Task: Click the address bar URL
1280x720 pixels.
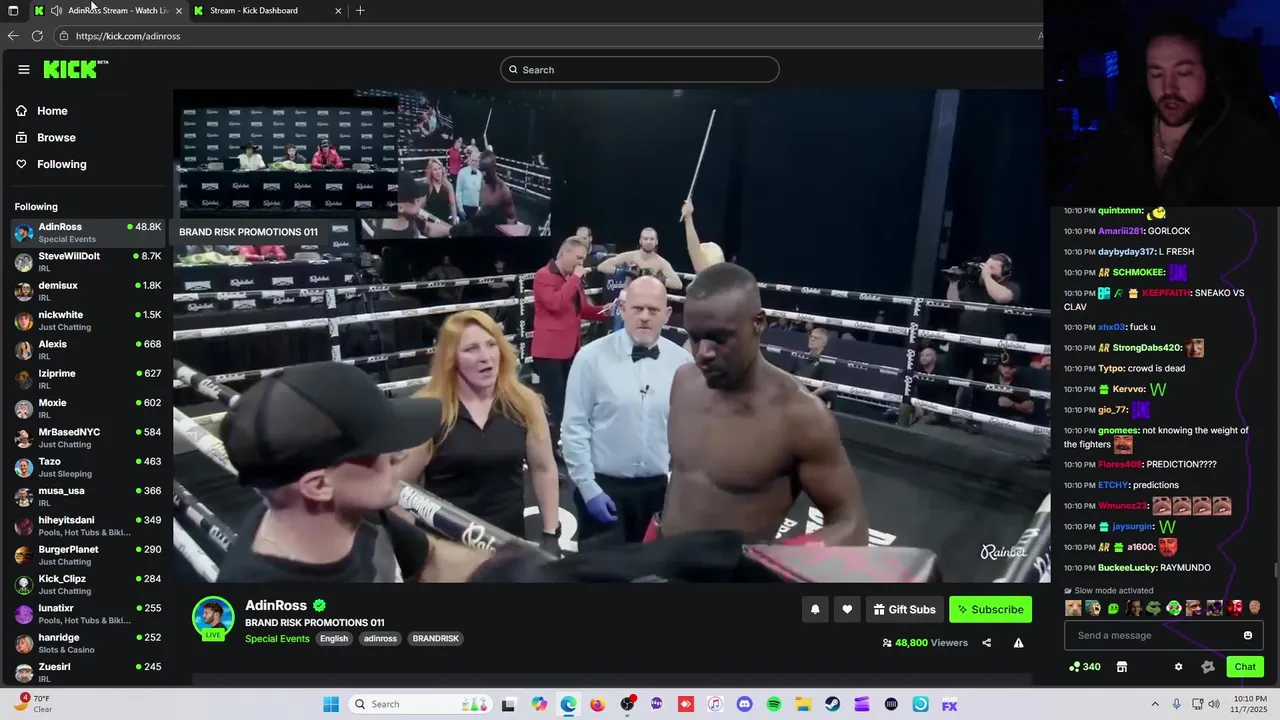Action: [128, 36]
